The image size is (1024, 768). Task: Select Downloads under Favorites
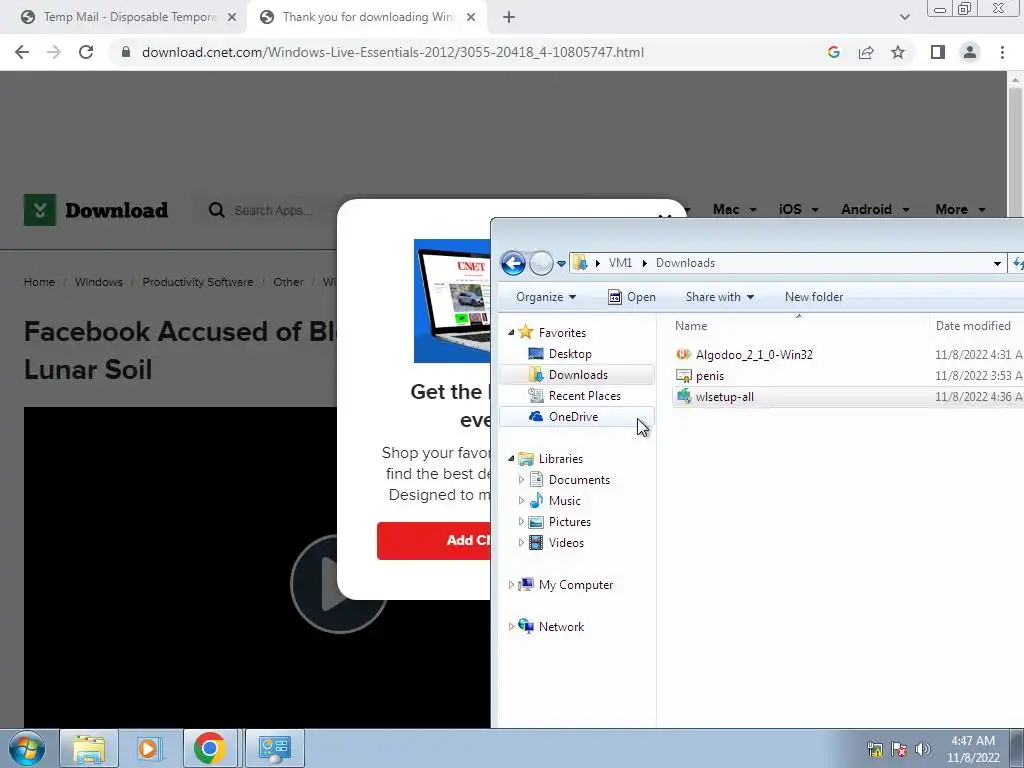[577, 374]
